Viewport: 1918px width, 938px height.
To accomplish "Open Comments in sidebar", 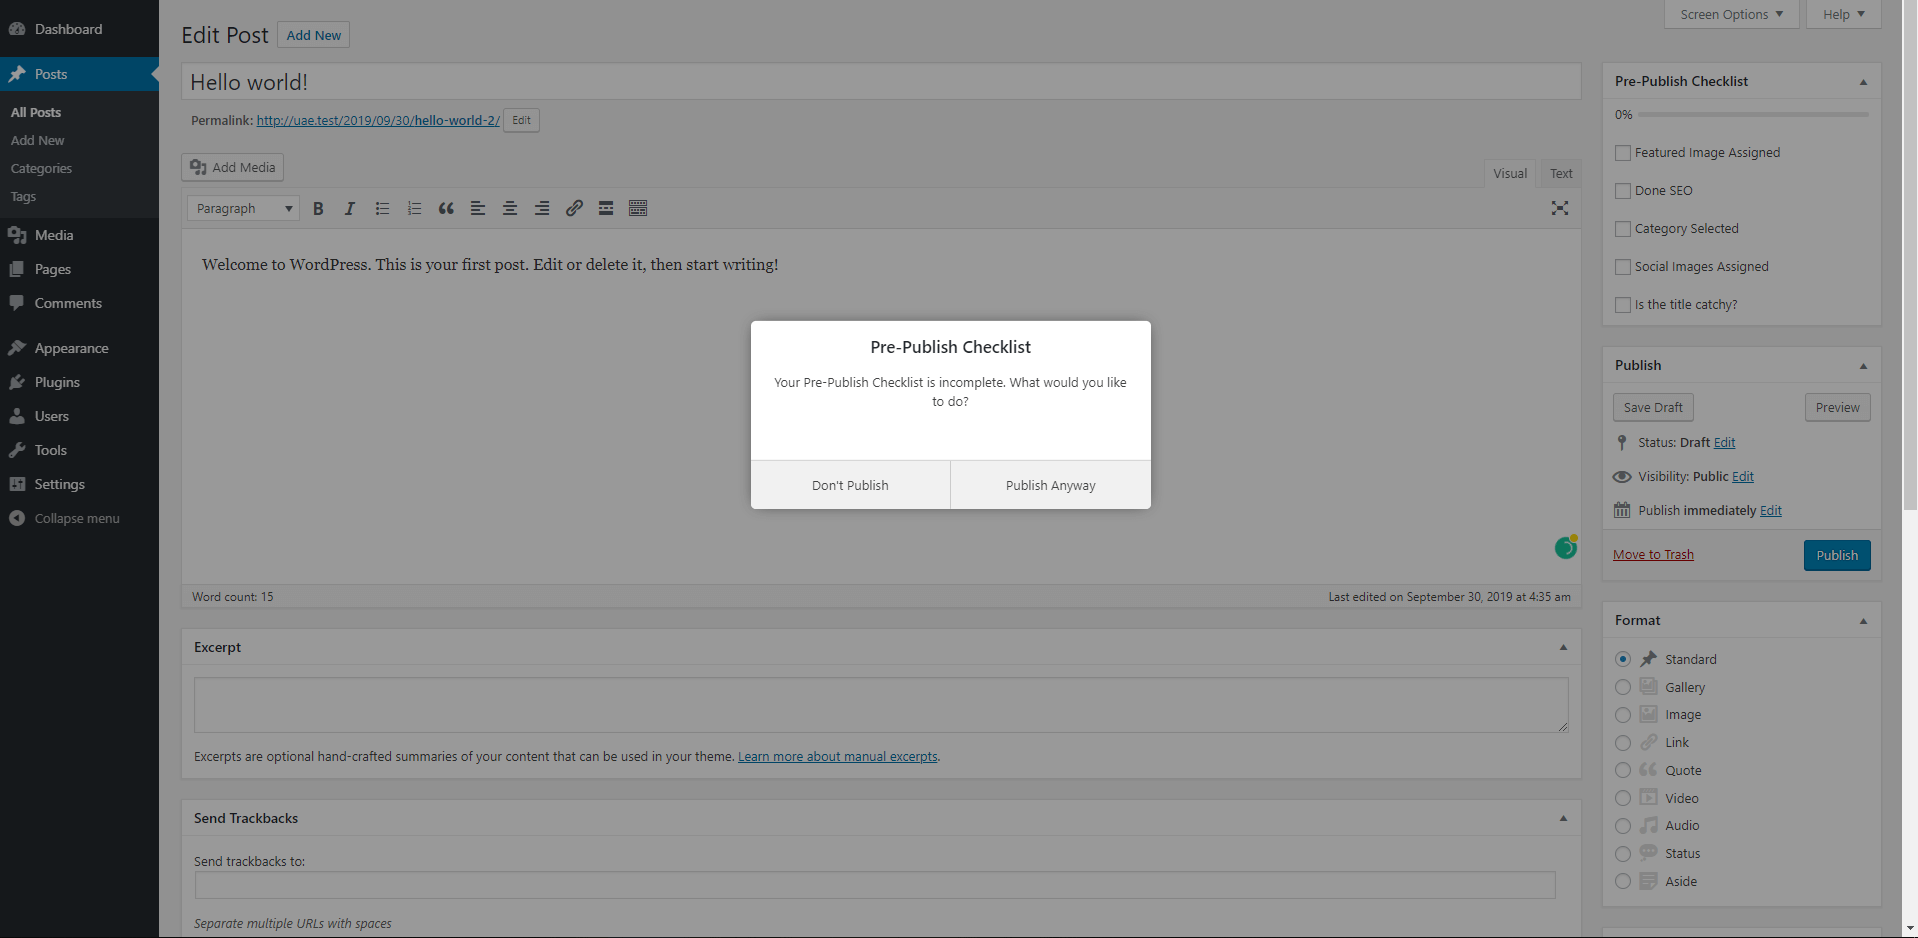I will click(x=79, y=303).
